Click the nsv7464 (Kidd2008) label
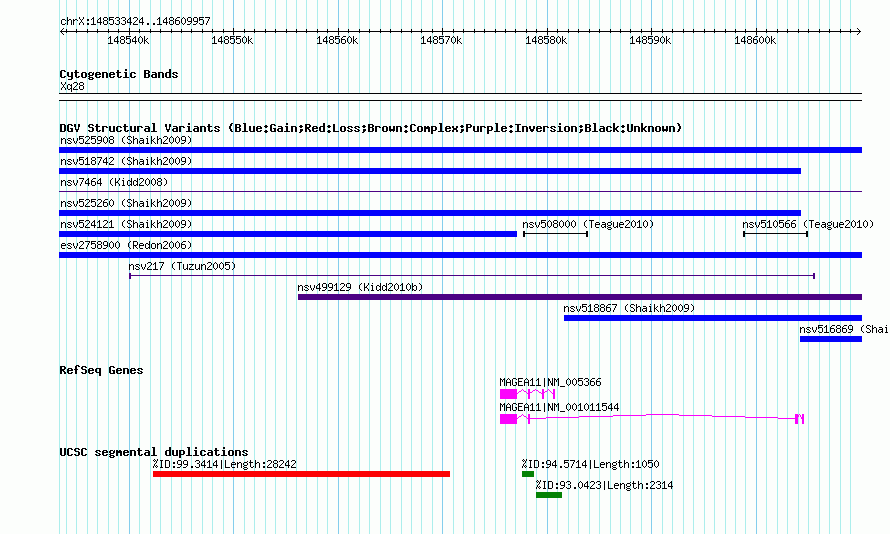 pyautogui.click(x=114, y=182)
